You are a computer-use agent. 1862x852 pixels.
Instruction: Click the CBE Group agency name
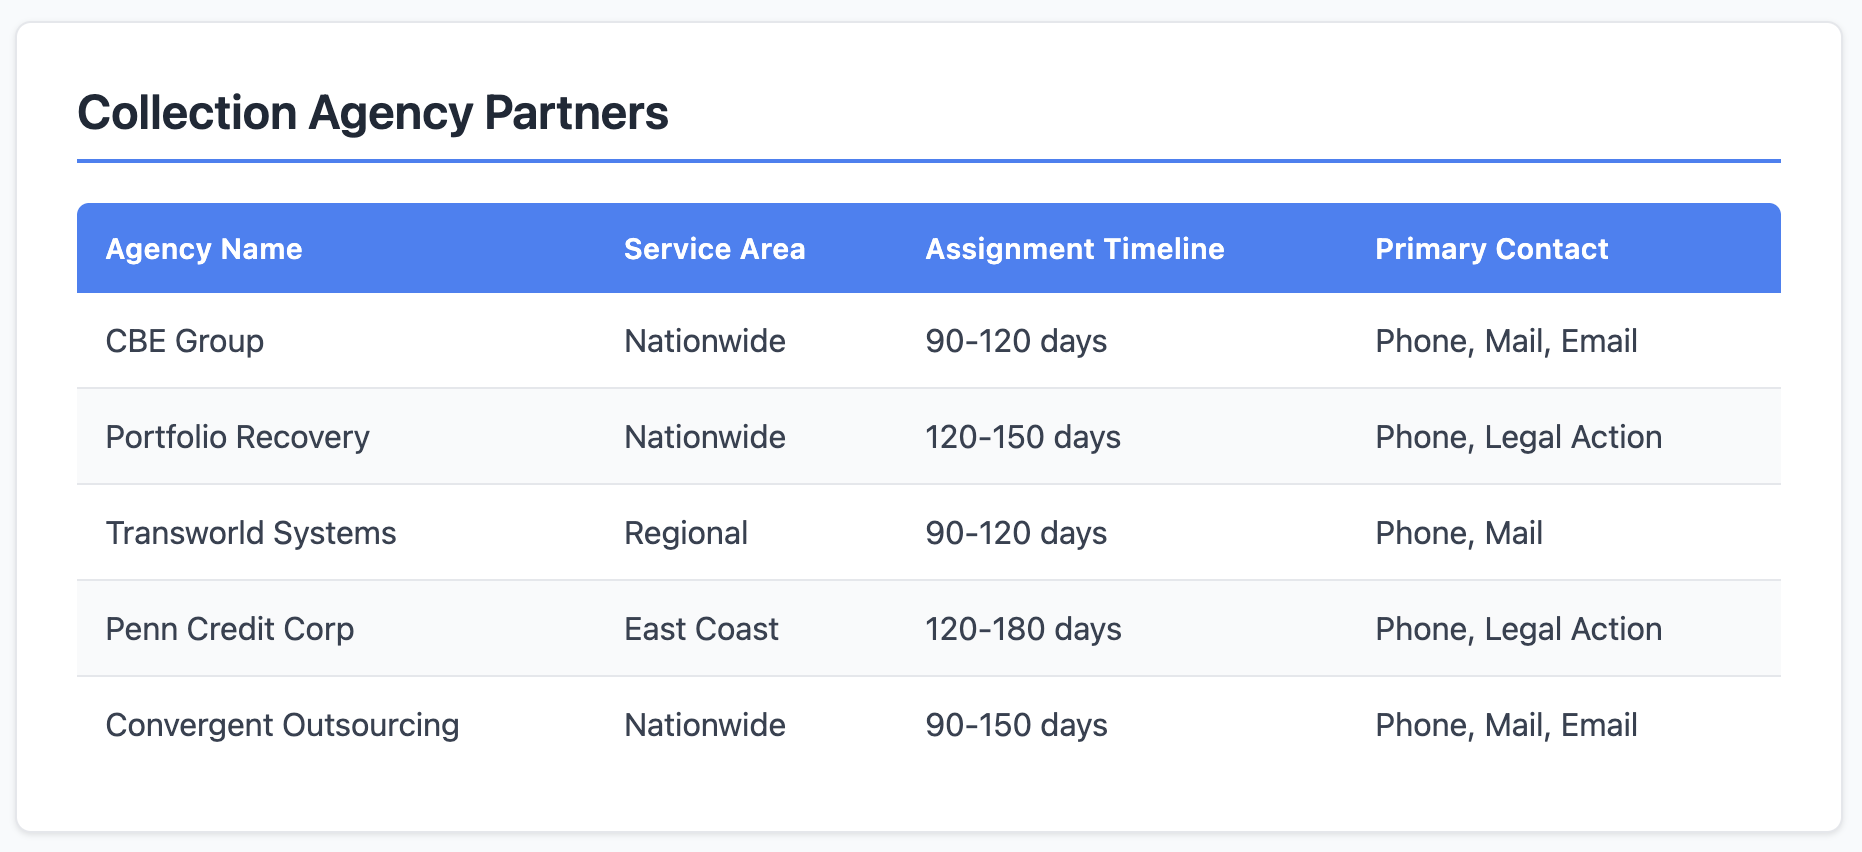coord(185,341)
